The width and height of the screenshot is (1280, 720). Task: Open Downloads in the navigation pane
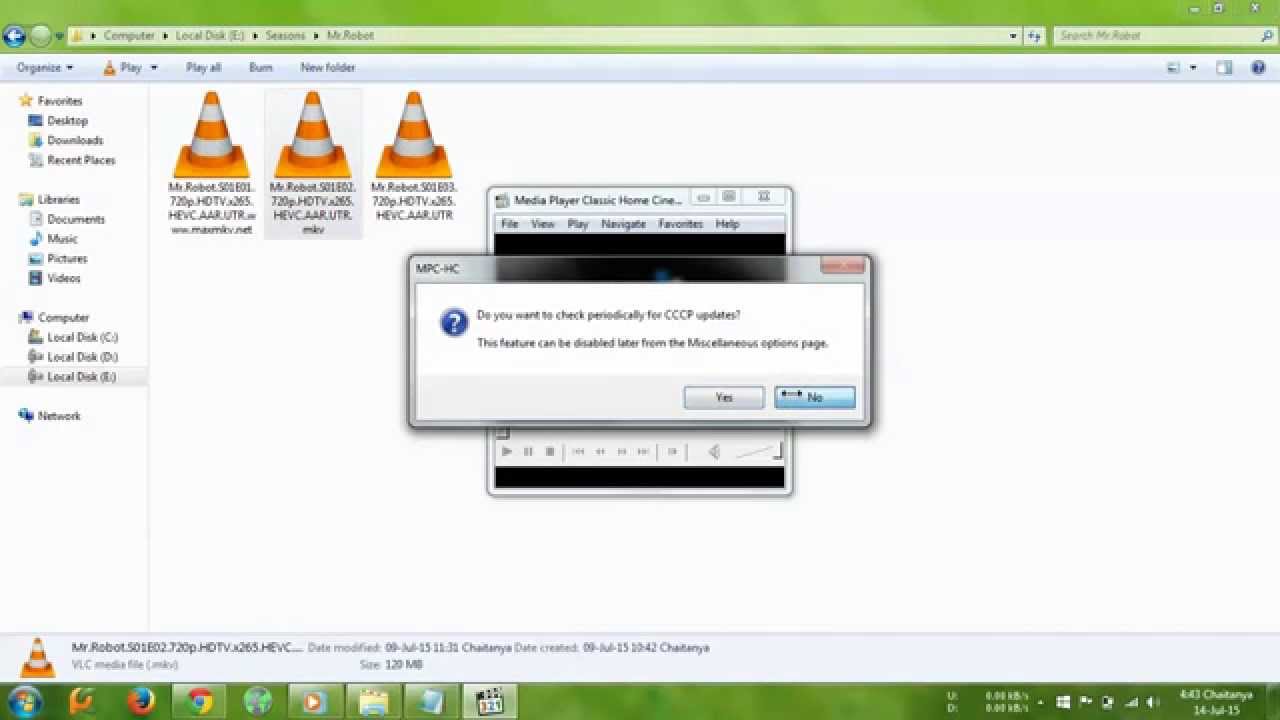coord(75,141)
